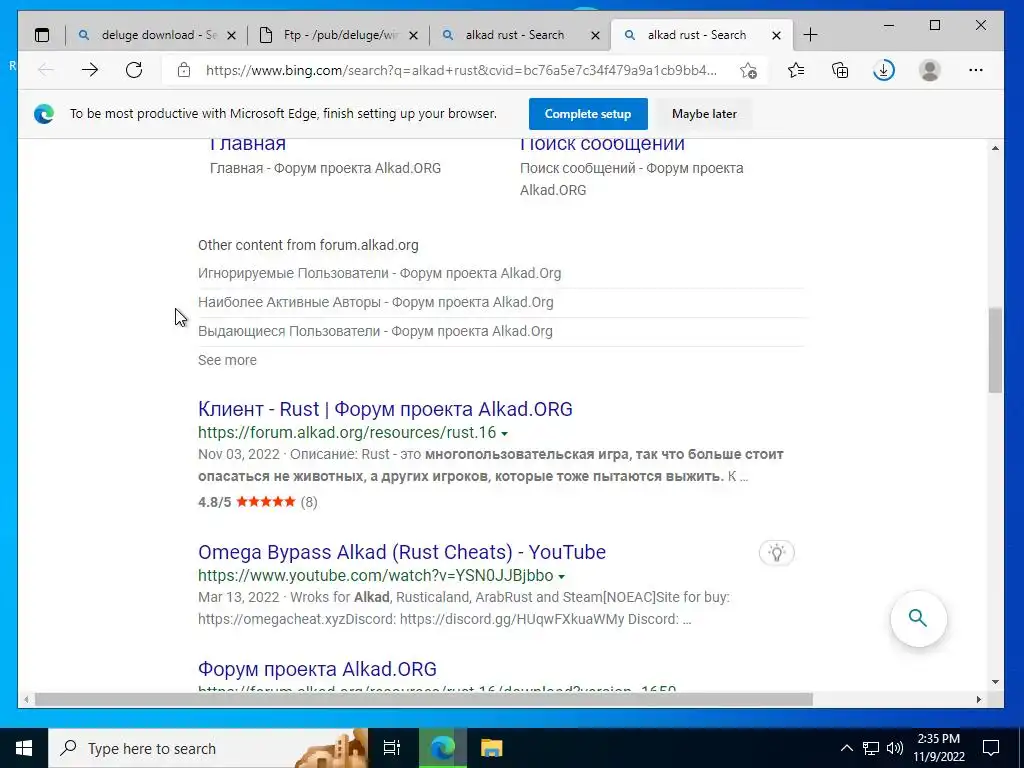This screenshot has width=1024, height=768.
Task: Open the Поиск сообщений link
Action: [602, 144]
